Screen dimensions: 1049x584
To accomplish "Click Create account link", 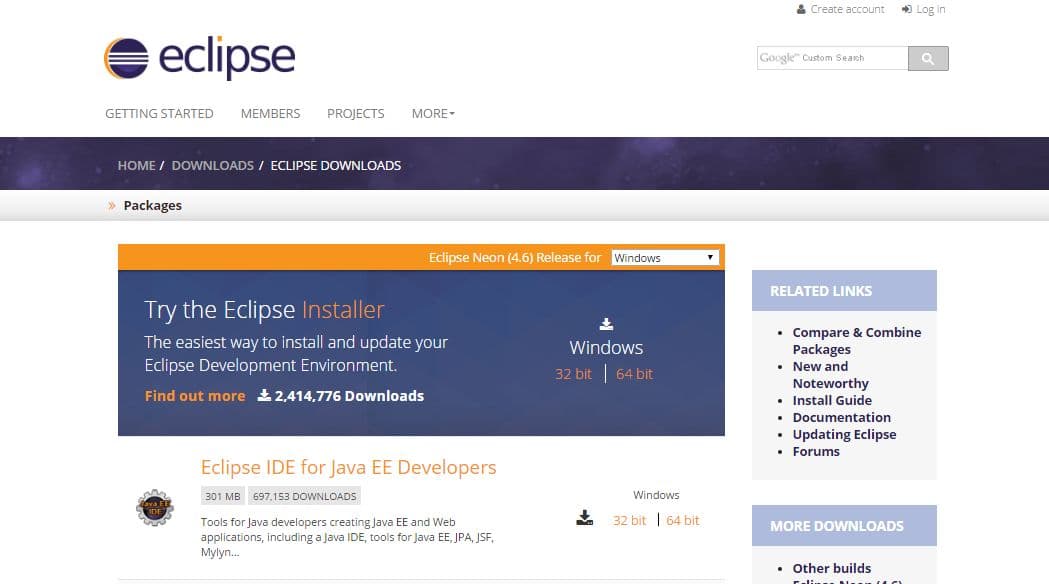I will tap(847, 9).
